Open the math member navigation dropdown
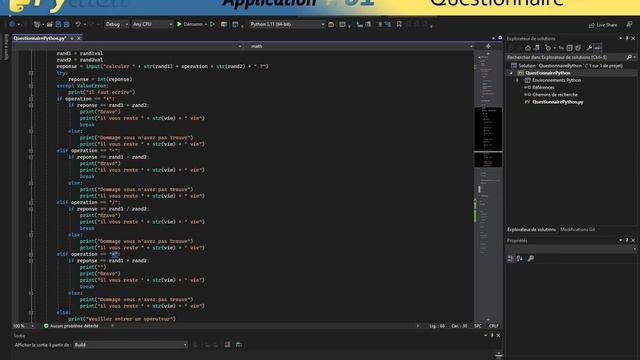The image size is (640, 360). point(361,46)
